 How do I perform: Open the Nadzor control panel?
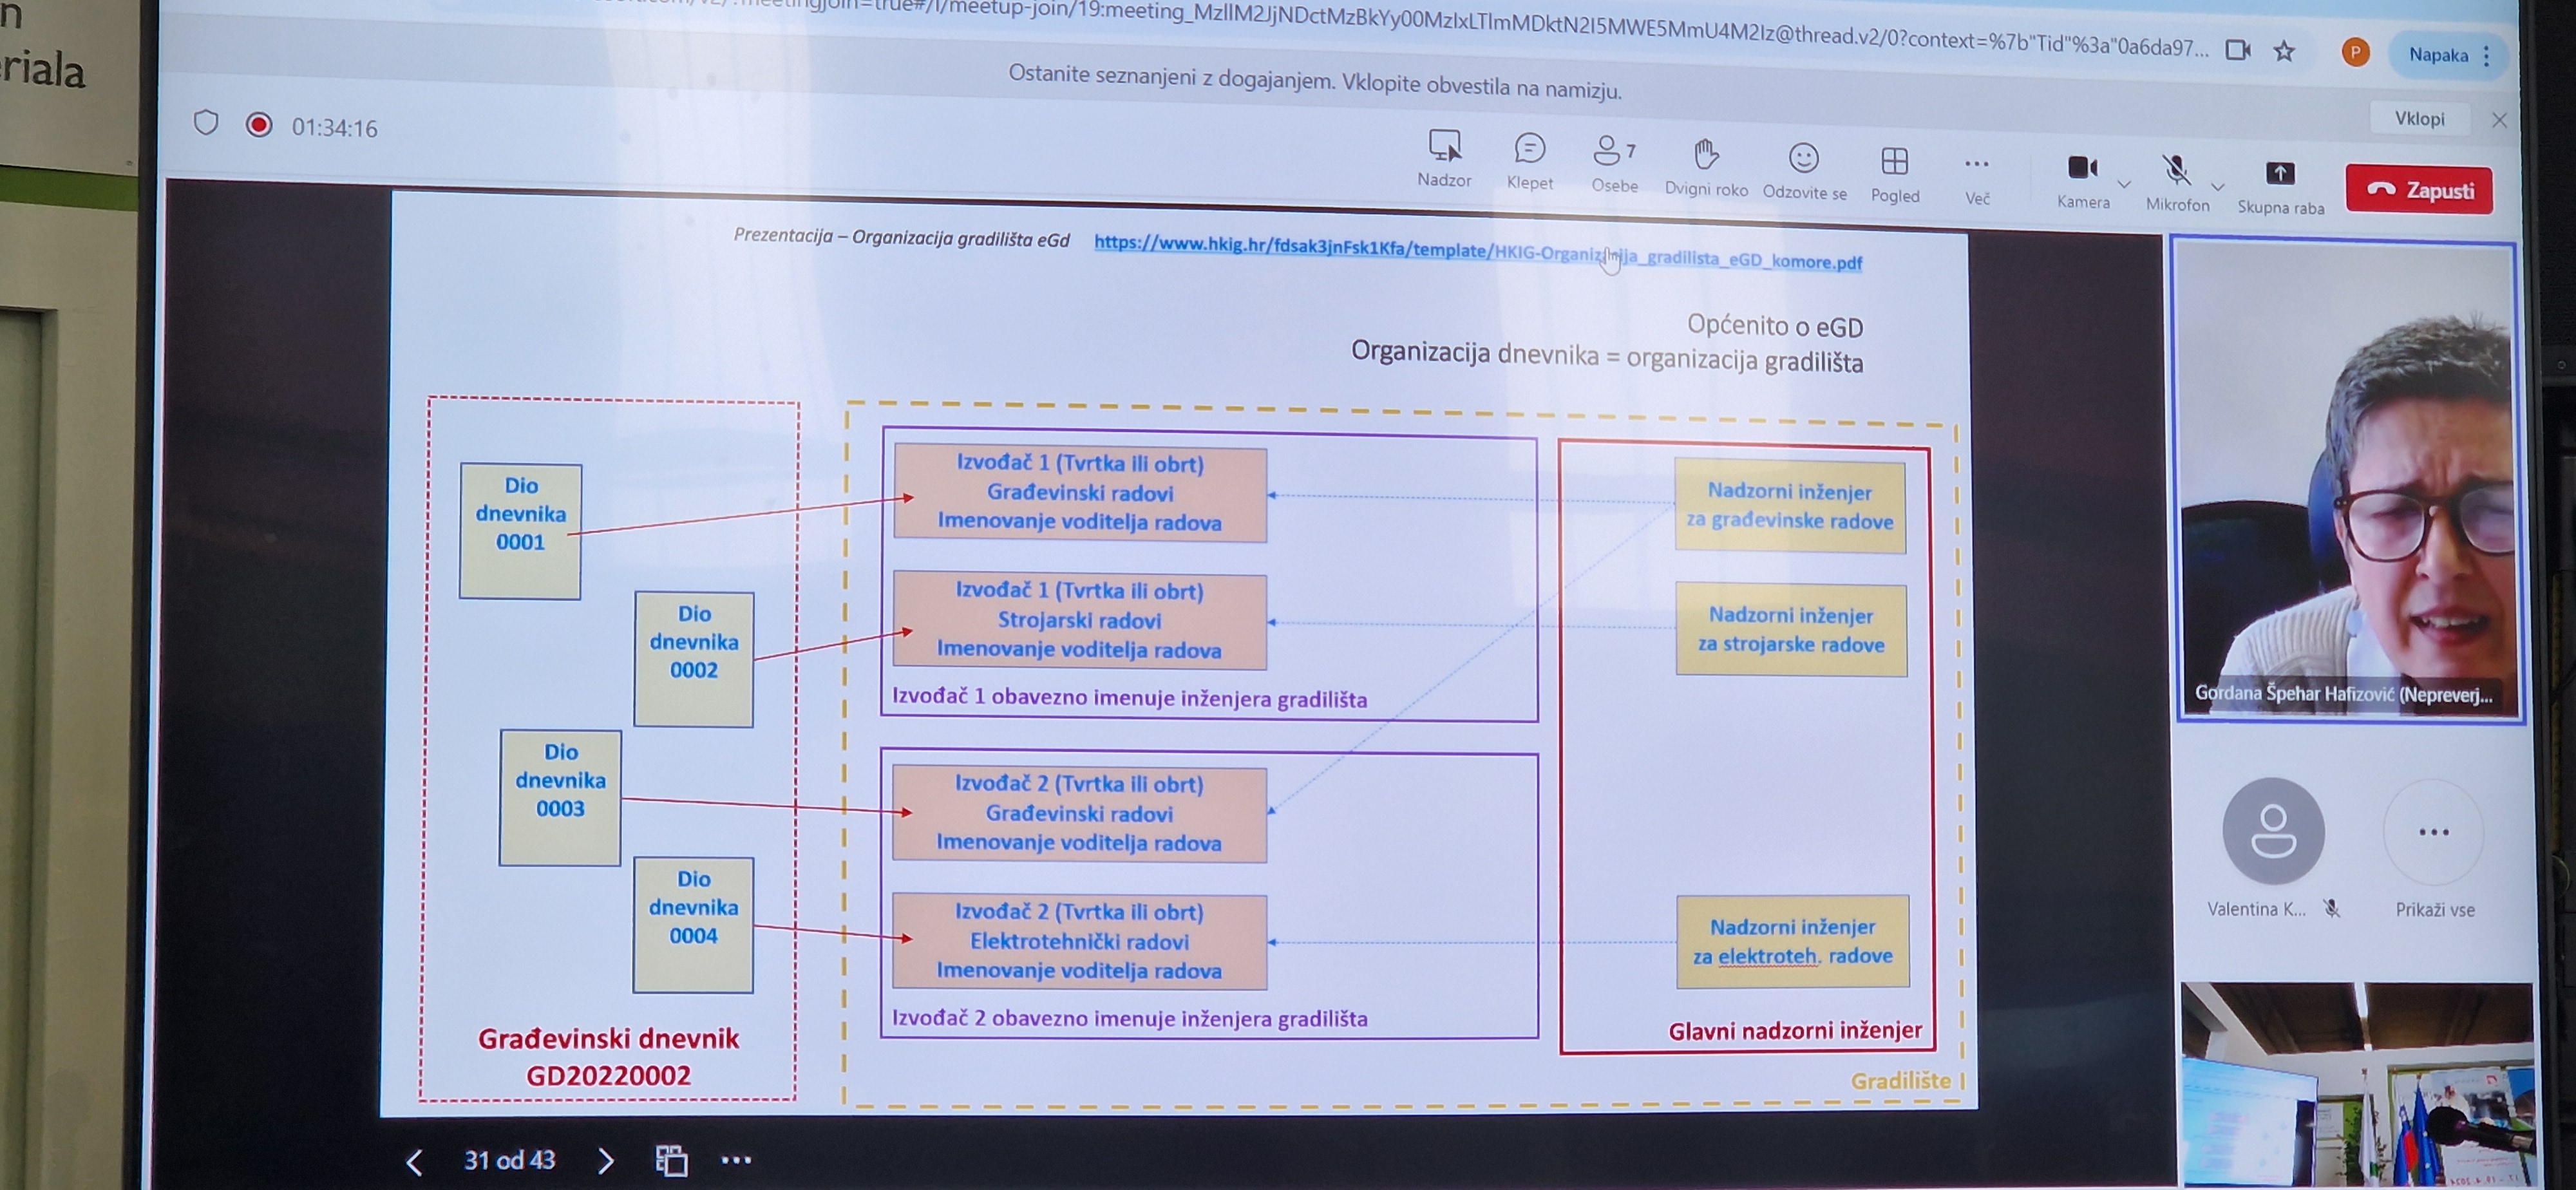(x=1444, y=158)
